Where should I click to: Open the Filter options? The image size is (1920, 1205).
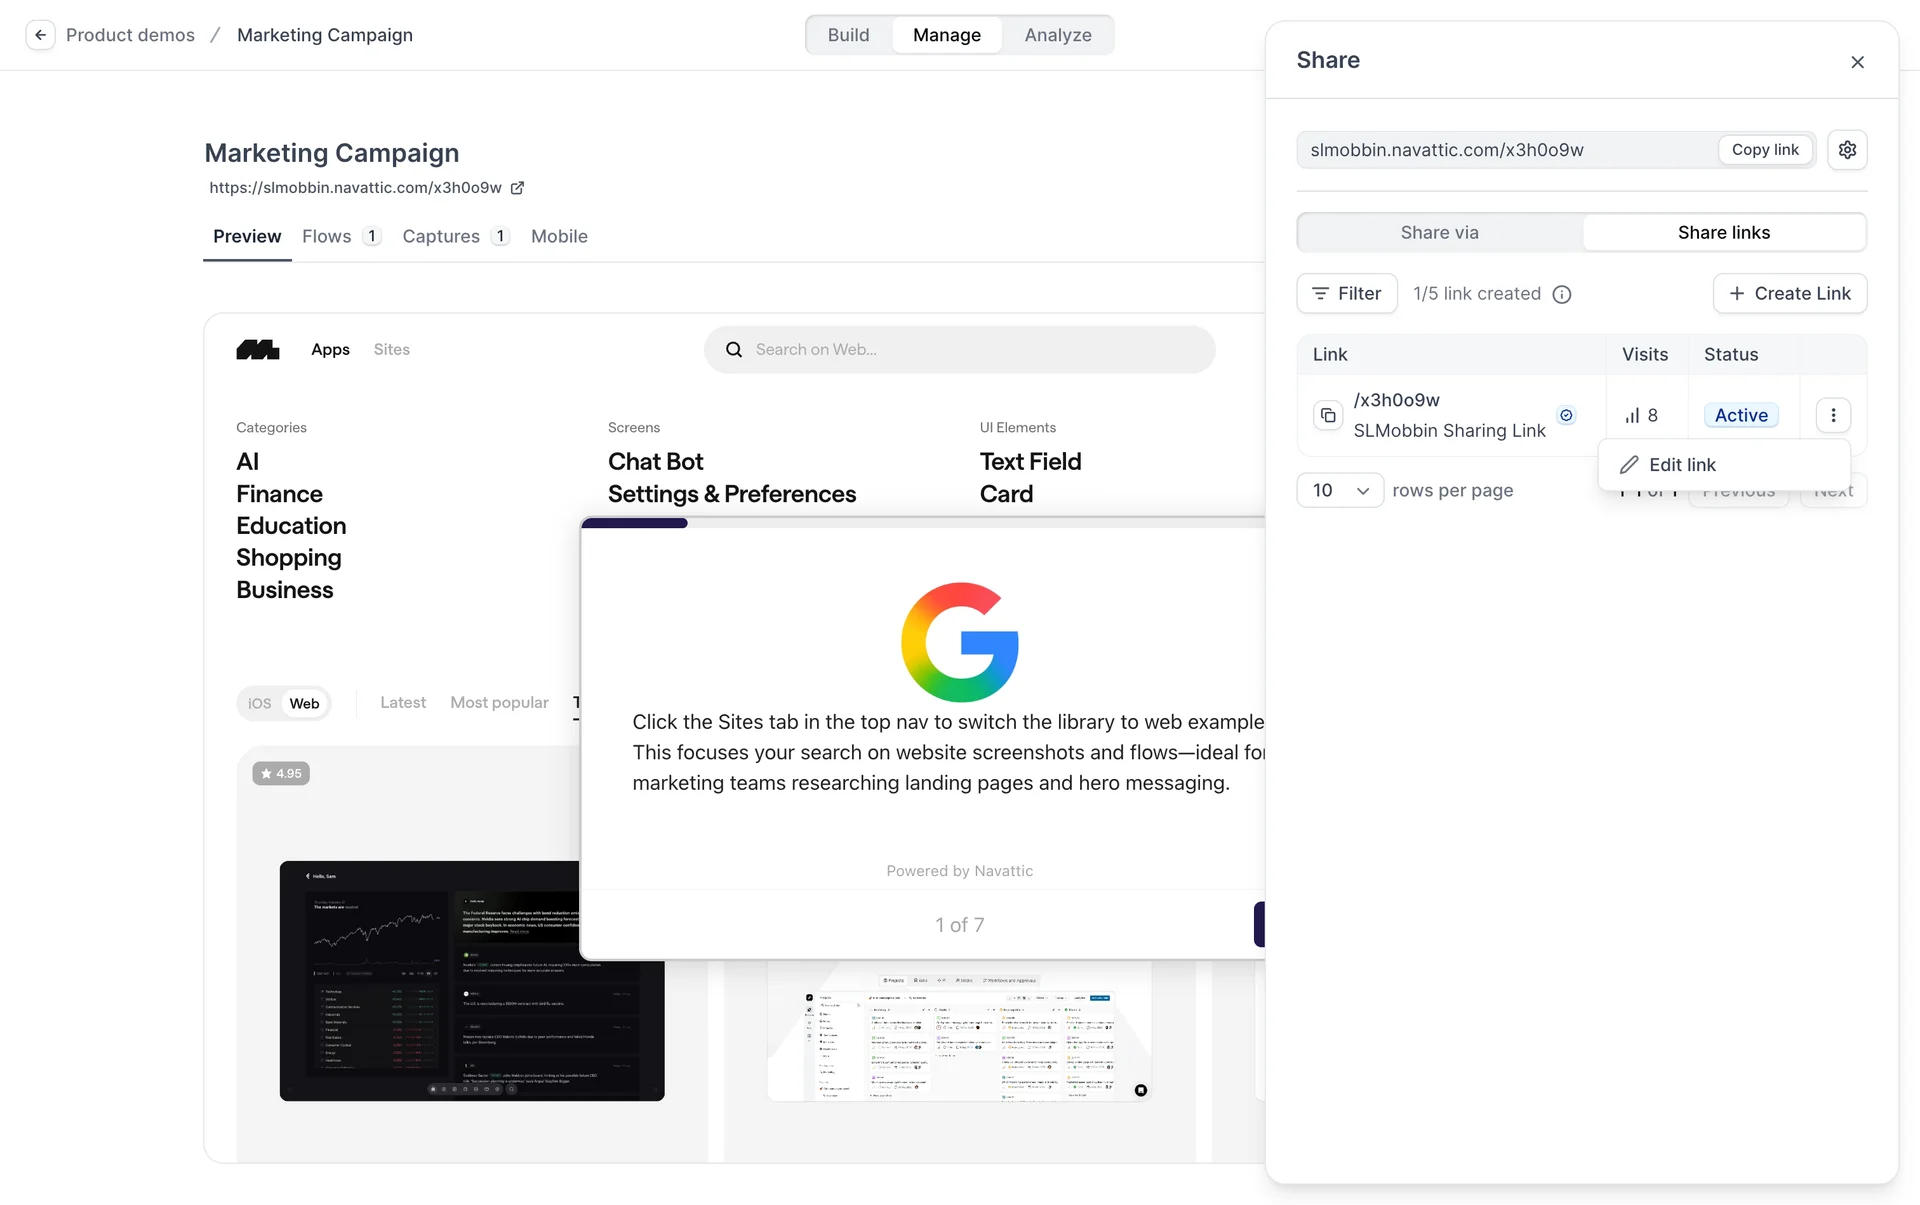pyautogui.click(x=1346, y=294)
